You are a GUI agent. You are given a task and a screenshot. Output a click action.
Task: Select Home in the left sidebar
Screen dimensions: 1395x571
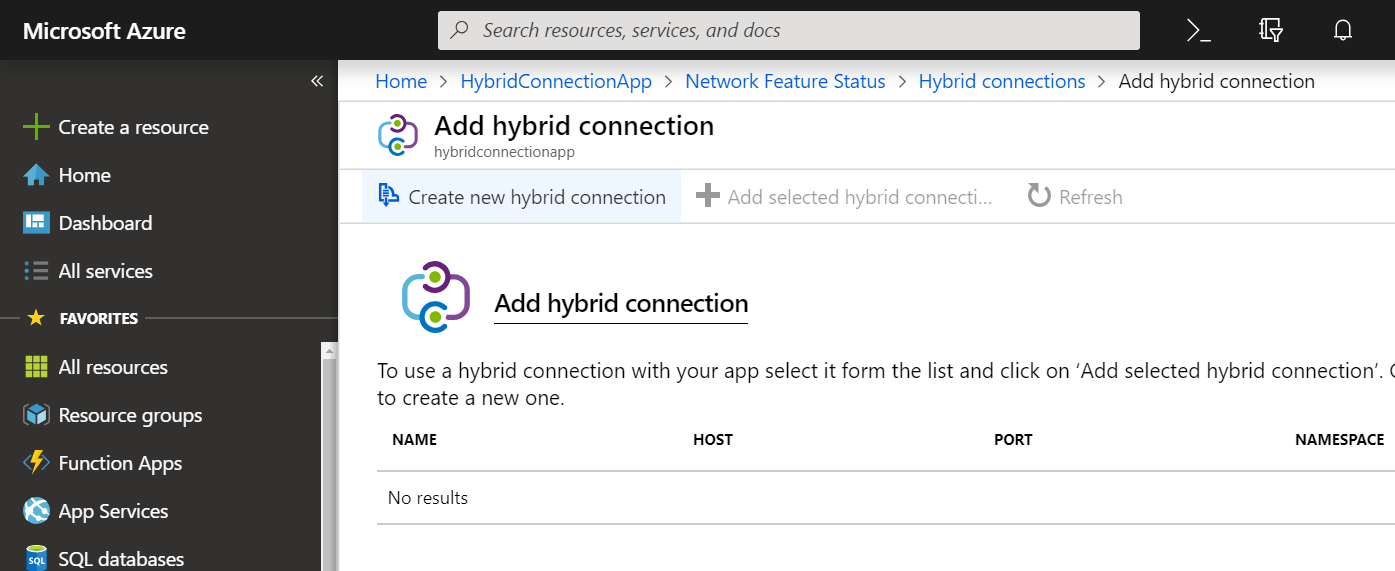point(84,175)
